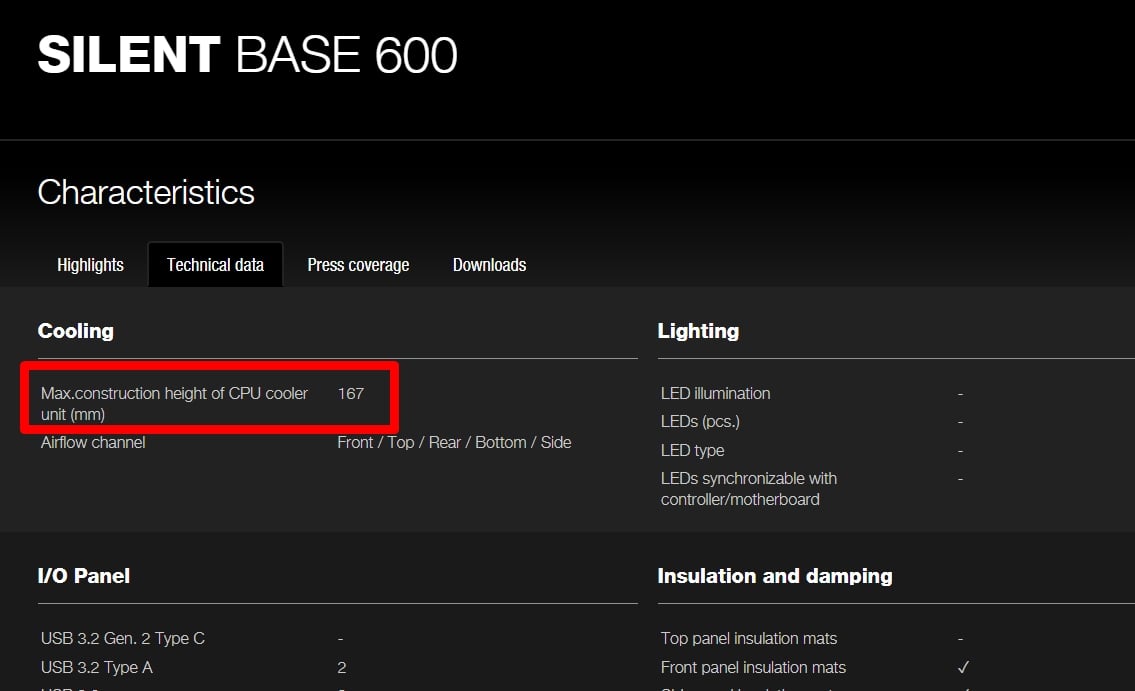Image resolution: width=1135 pixels, height=691 pixels.
Task: Click the Insulation and damping heading
Action: point(775,576)
